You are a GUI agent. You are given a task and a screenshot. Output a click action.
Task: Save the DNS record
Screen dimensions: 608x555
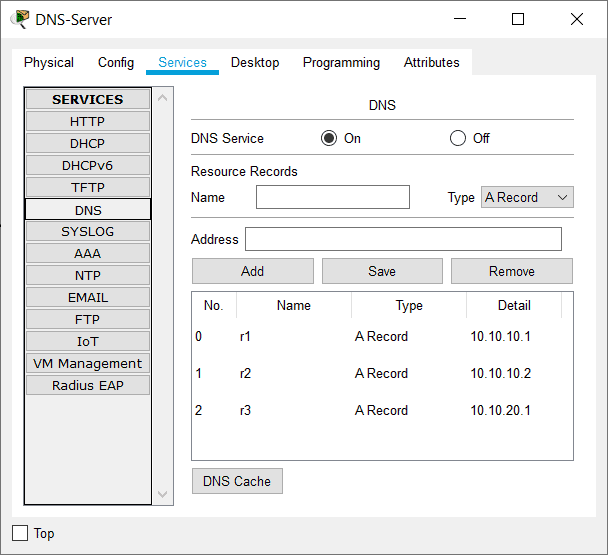tap(382, 271)
